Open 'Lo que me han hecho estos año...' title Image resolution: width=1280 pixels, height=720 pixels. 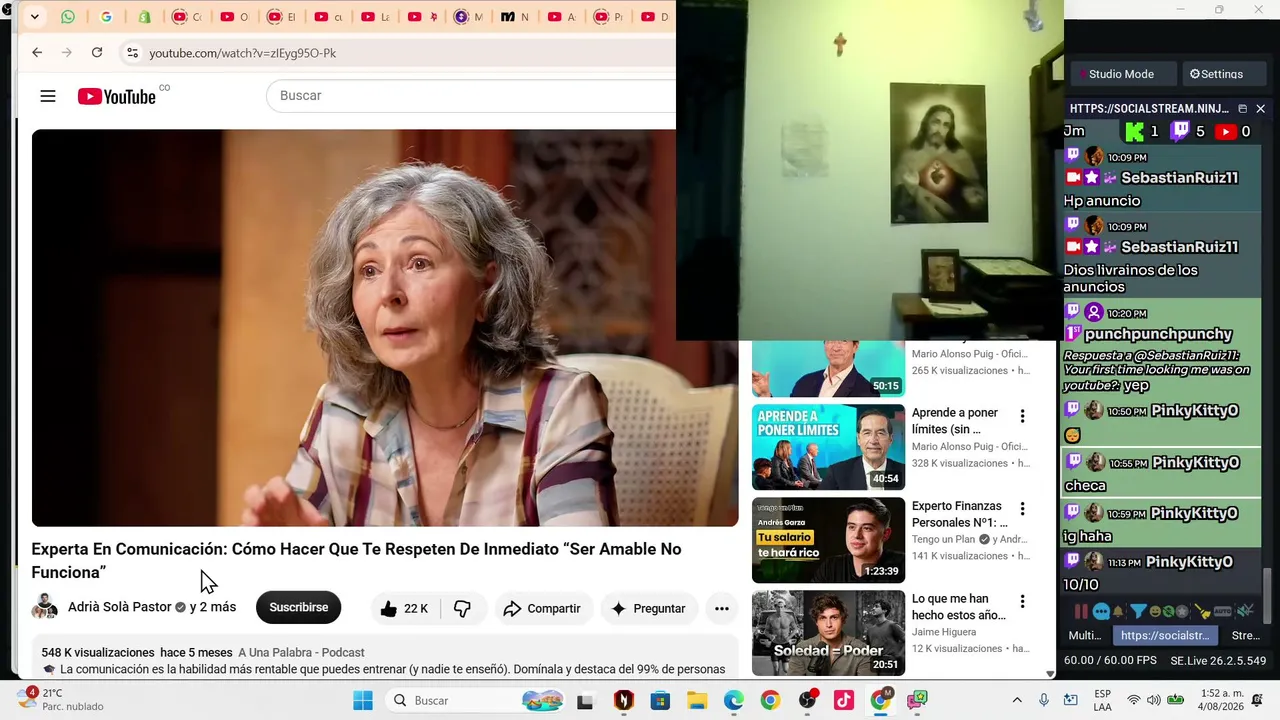point(959,607)
